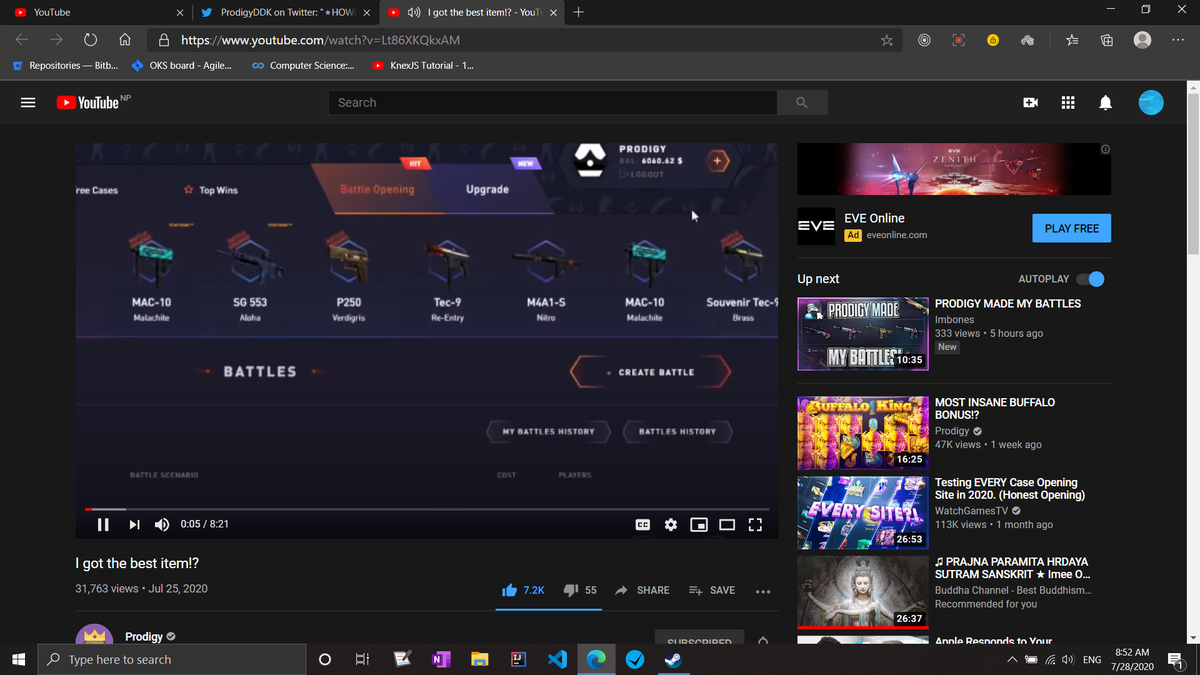The width and height of the screenshot is (1200, 675).
Task: Open File Explorer from the taskbar
Action: click(479, 660)
